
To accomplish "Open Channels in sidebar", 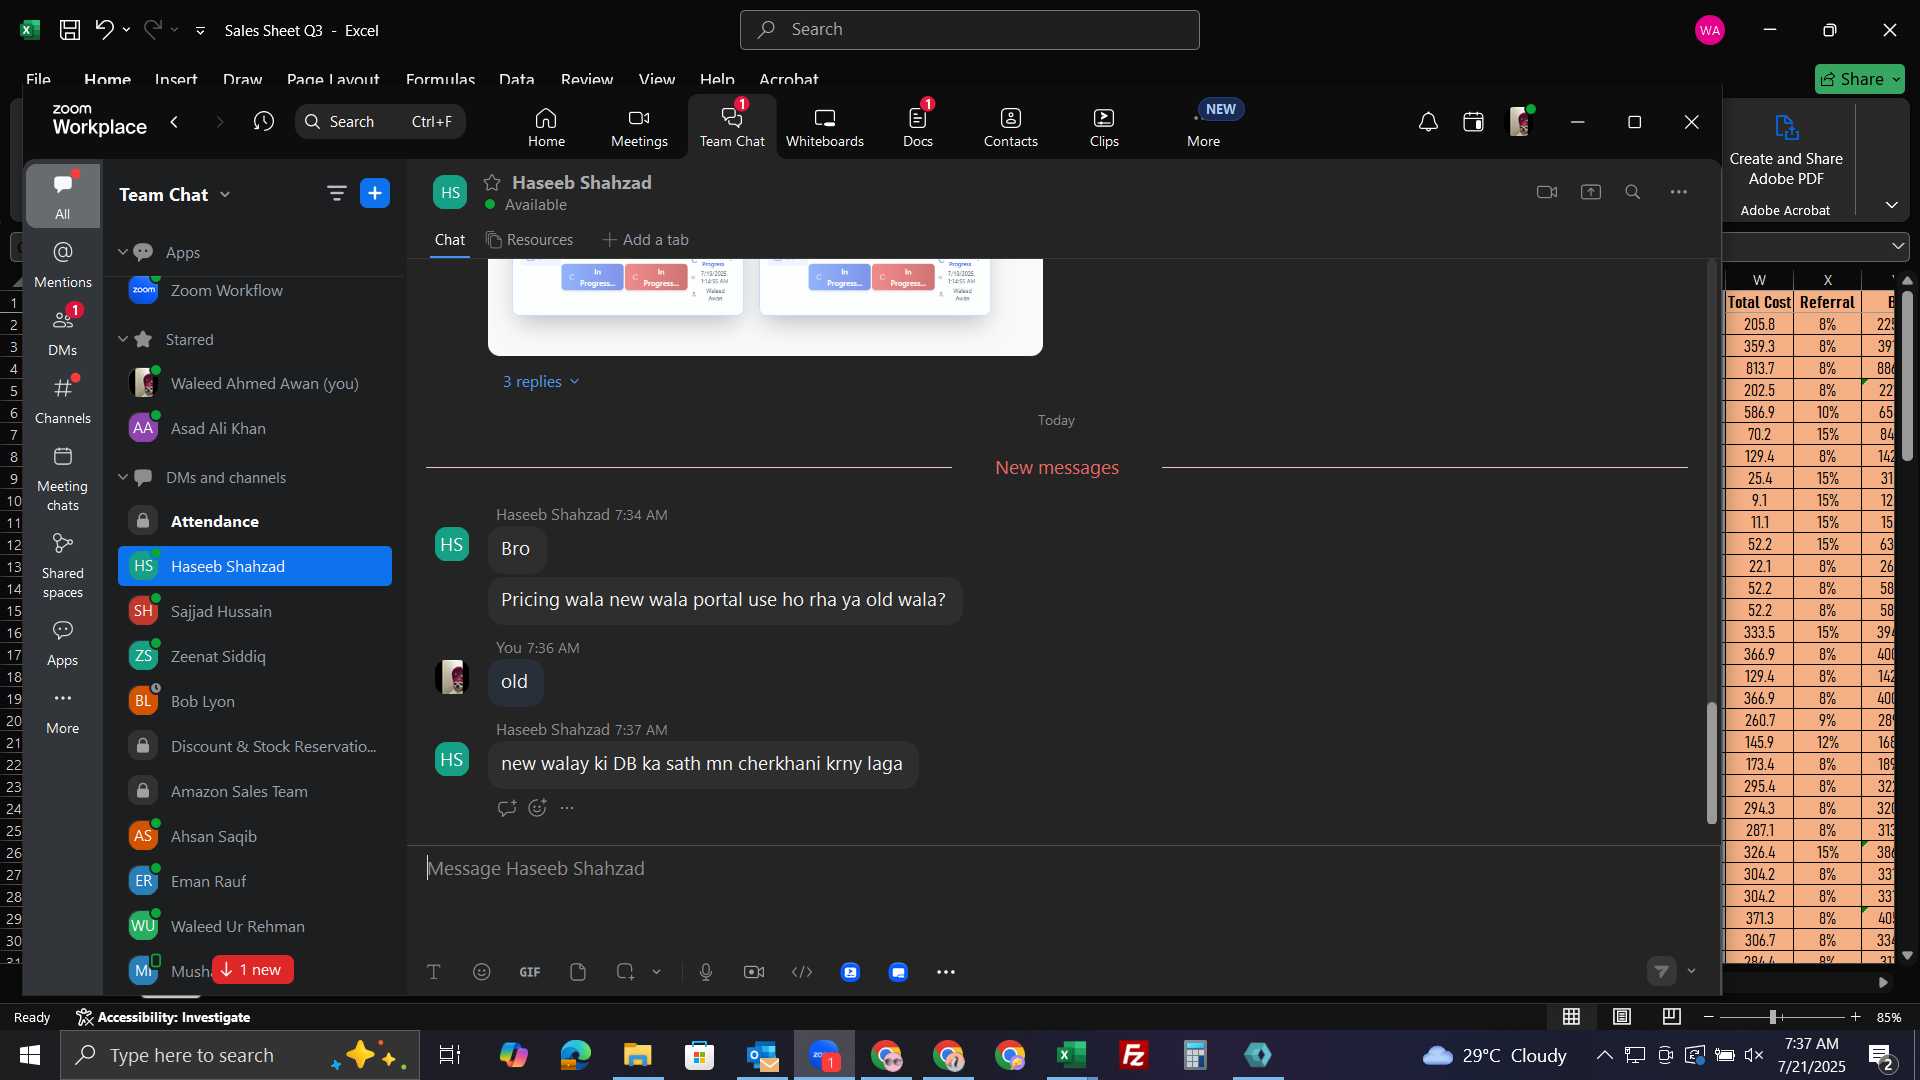I will click(63, 401).
